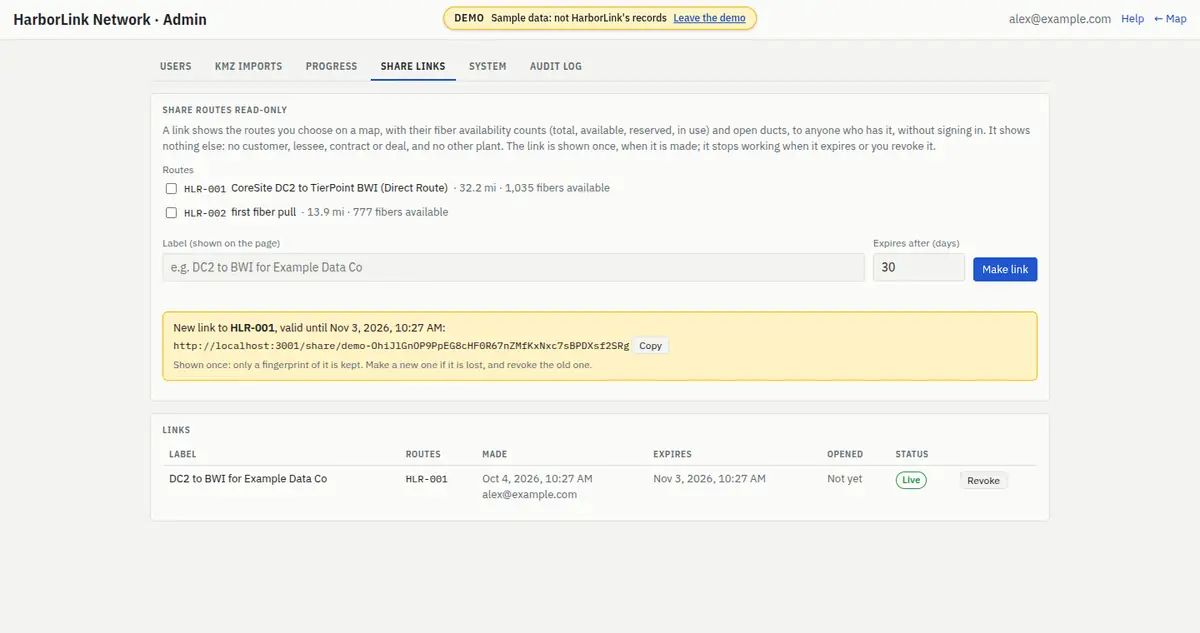Click the Expires after days field
Image resolution: width=1200 pixels, height=633 pixels.
[x=919, y=267]
